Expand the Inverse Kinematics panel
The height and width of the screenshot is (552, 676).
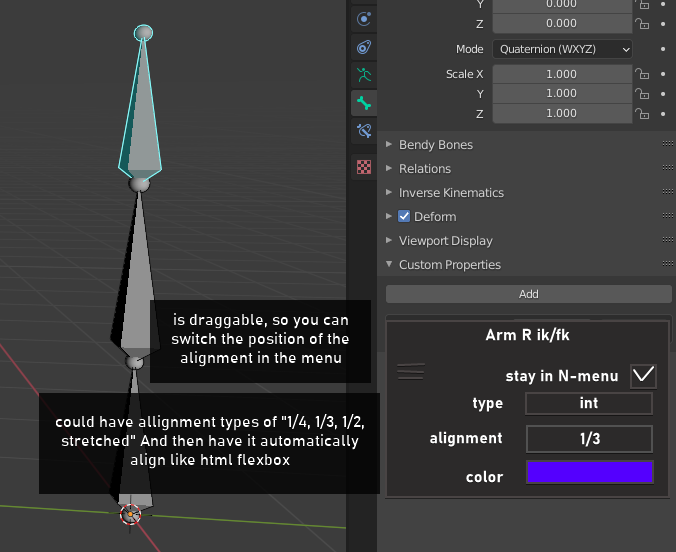click(x=389, y=192)
